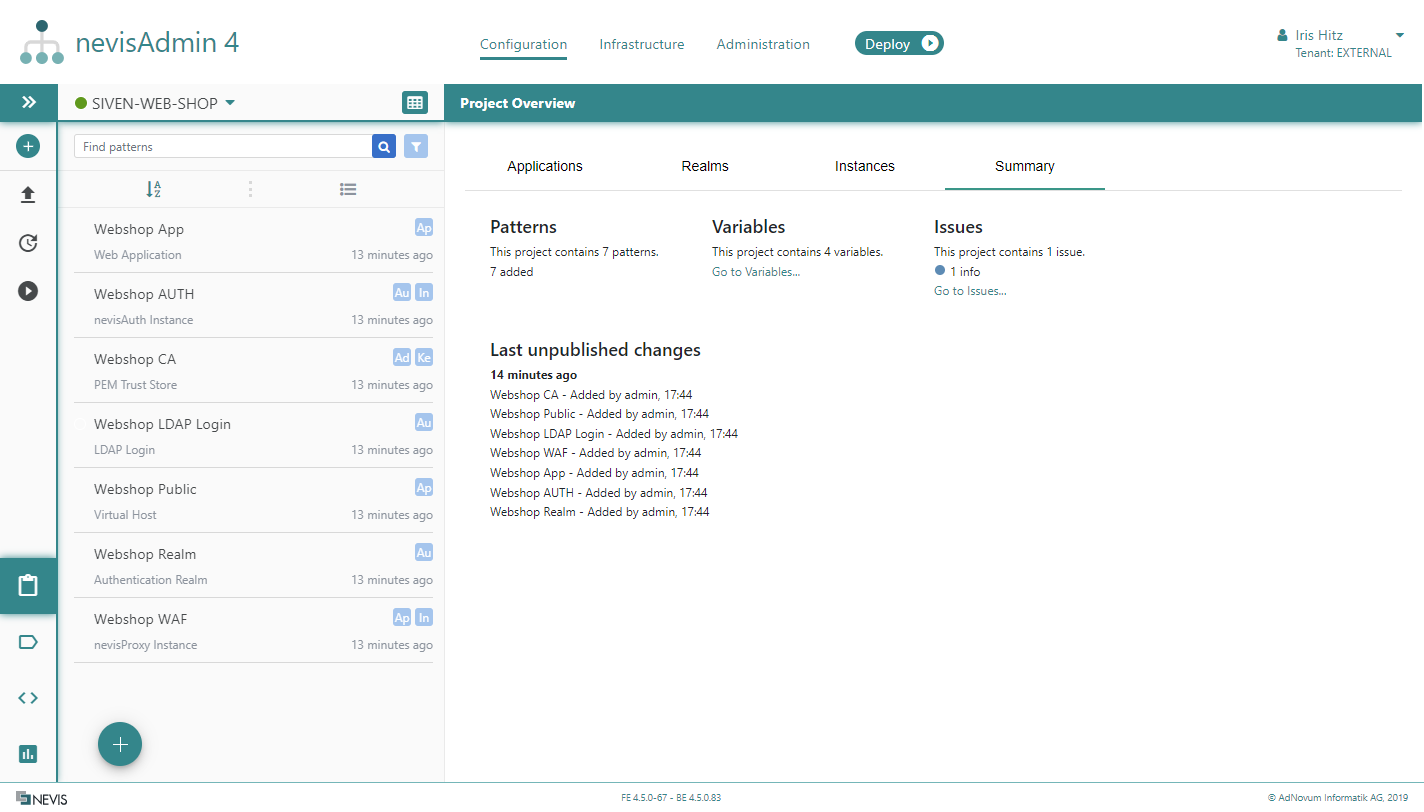Open the history clock icon in sidebar
1424x812 pixels.
coord(28,243)
